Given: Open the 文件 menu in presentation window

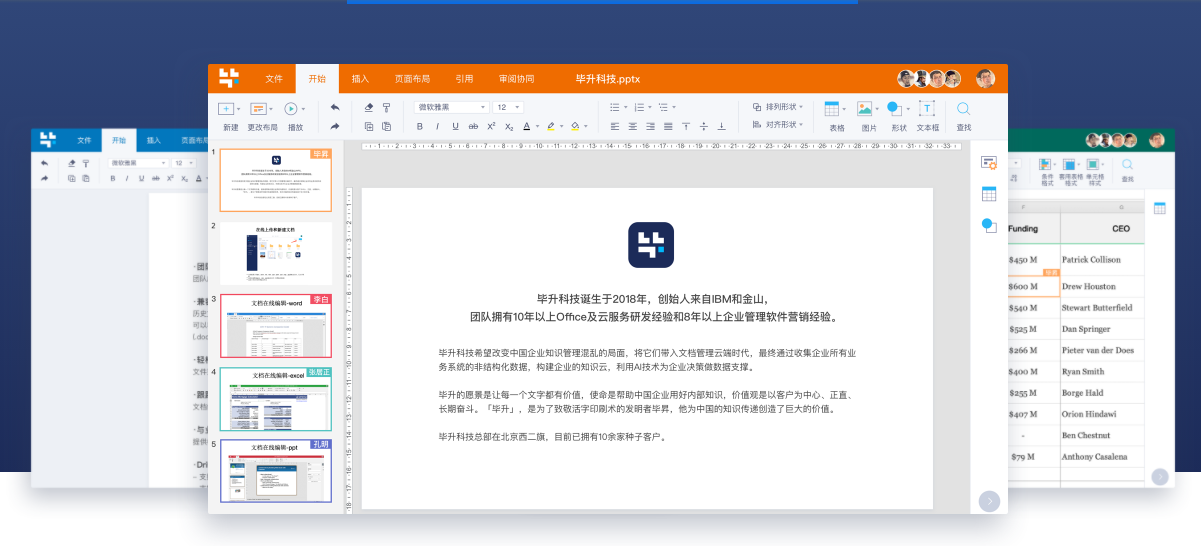Looking at the screenshot, I should pos(274,79).
